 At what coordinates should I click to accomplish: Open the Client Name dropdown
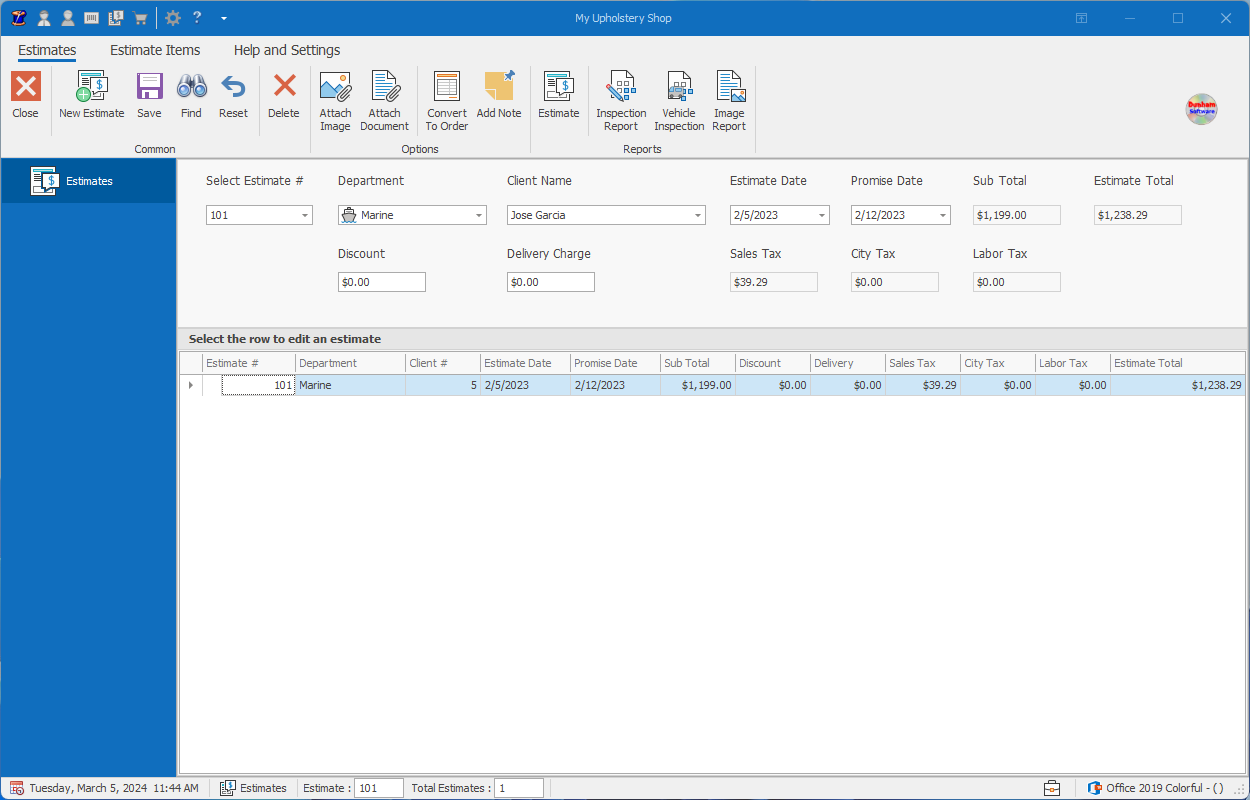point(697,214)
